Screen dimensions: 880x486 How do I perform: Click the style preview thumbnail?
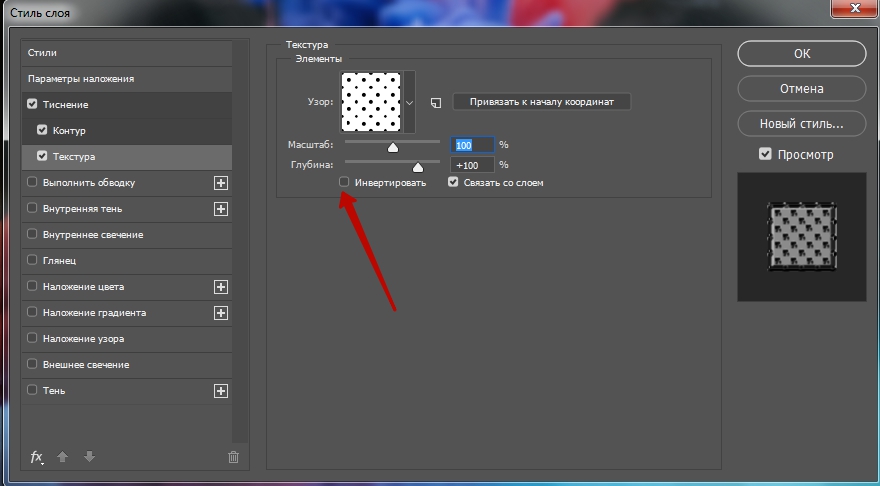[802, 237]
